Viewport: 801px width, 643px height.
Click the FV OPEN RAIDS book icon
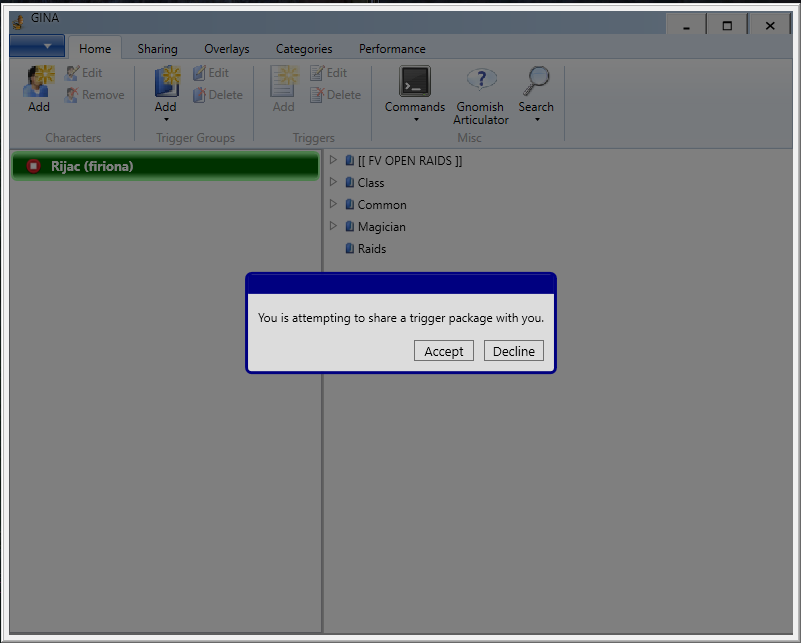point(349,161)
